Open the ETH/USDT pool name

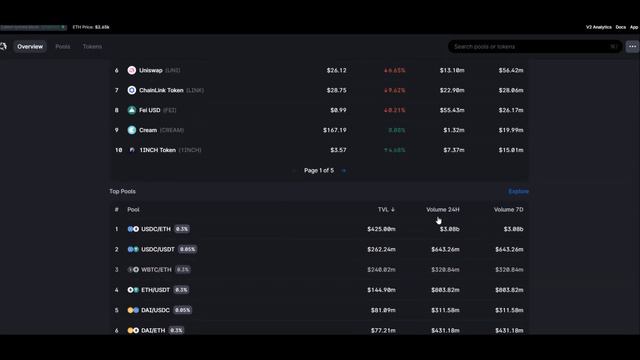(156, 290)
